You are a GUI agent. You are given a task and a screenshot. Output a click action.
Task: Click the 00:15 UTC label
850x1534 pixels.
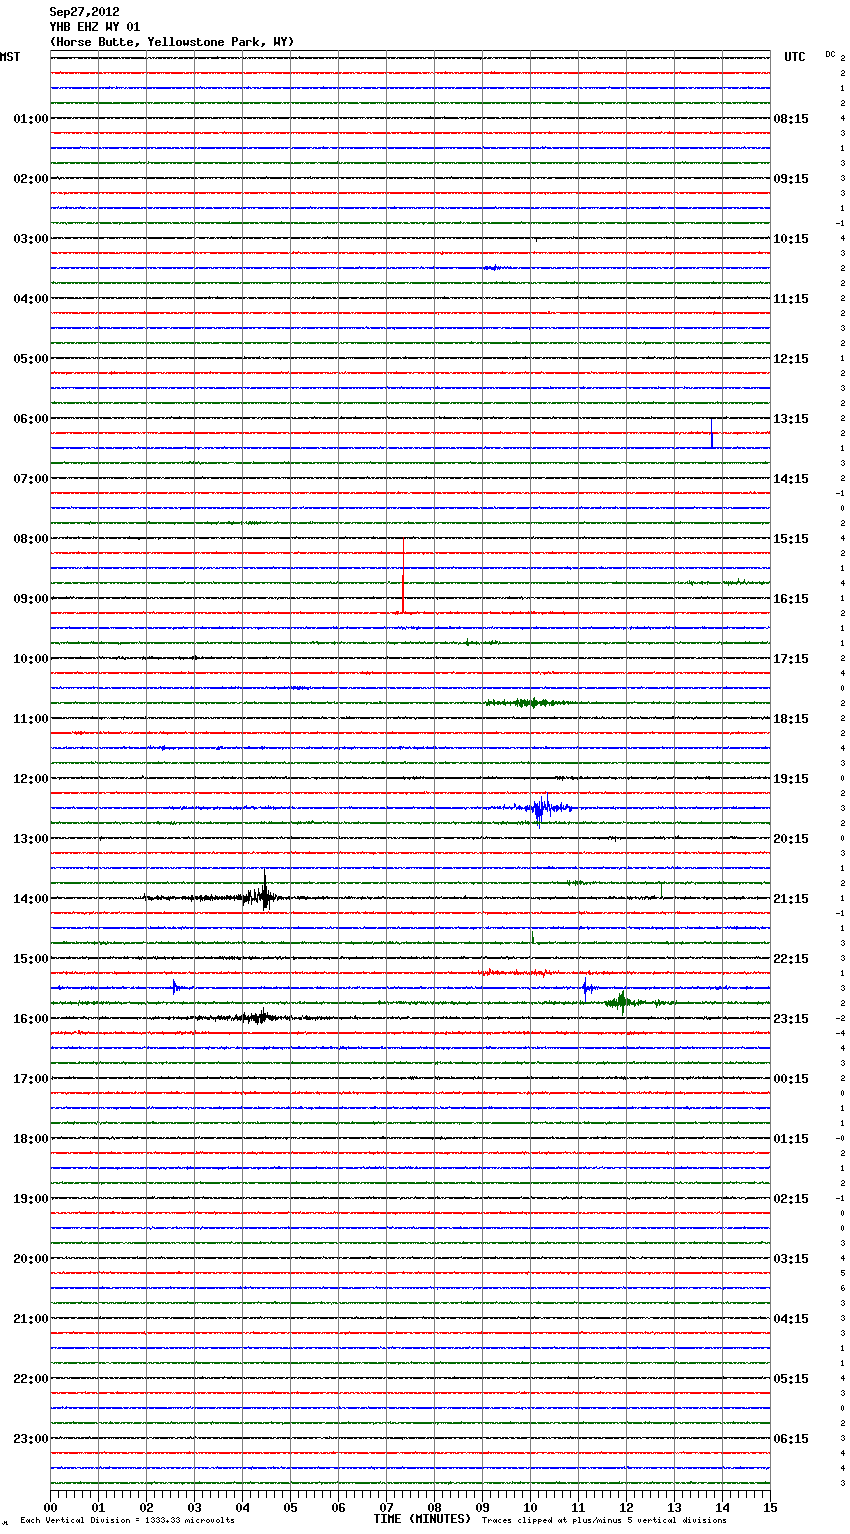click(x=791, y=1079)
